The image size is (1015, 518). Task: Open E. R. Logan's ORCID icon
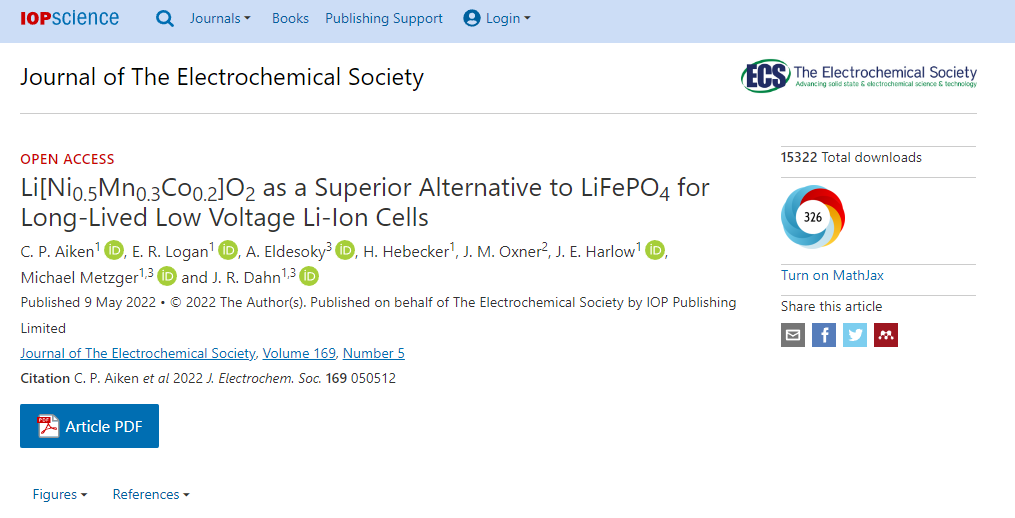click(228, 250)
